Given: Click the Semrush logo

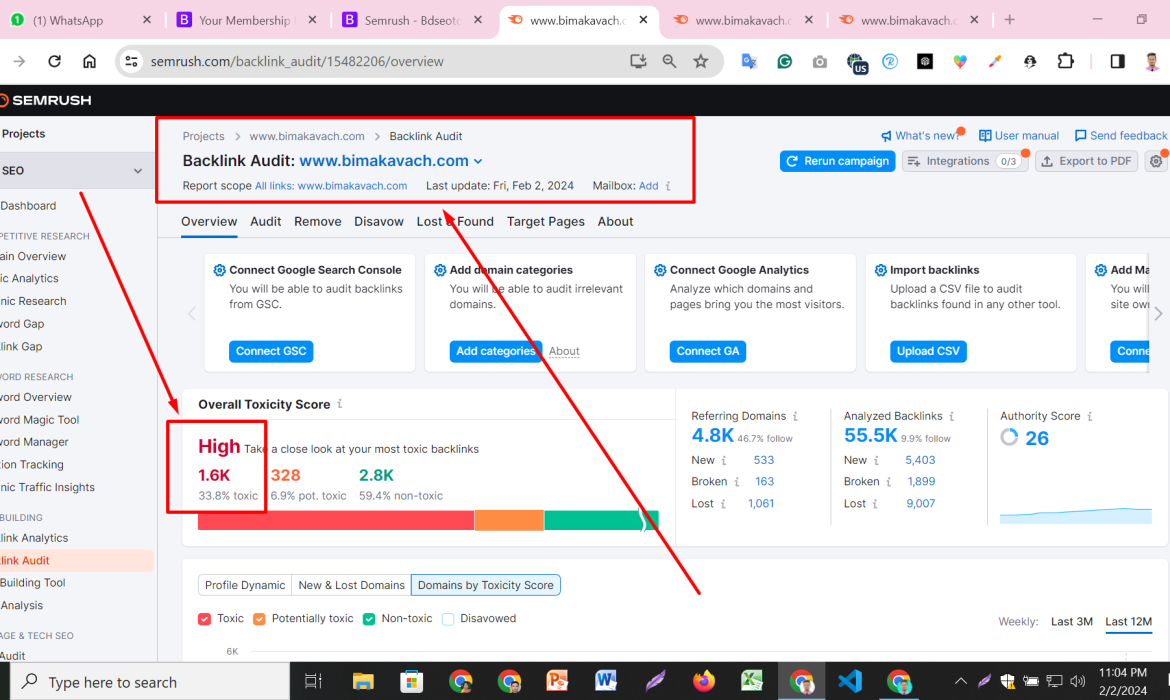Looking at the screenshot, I should 46,100.
